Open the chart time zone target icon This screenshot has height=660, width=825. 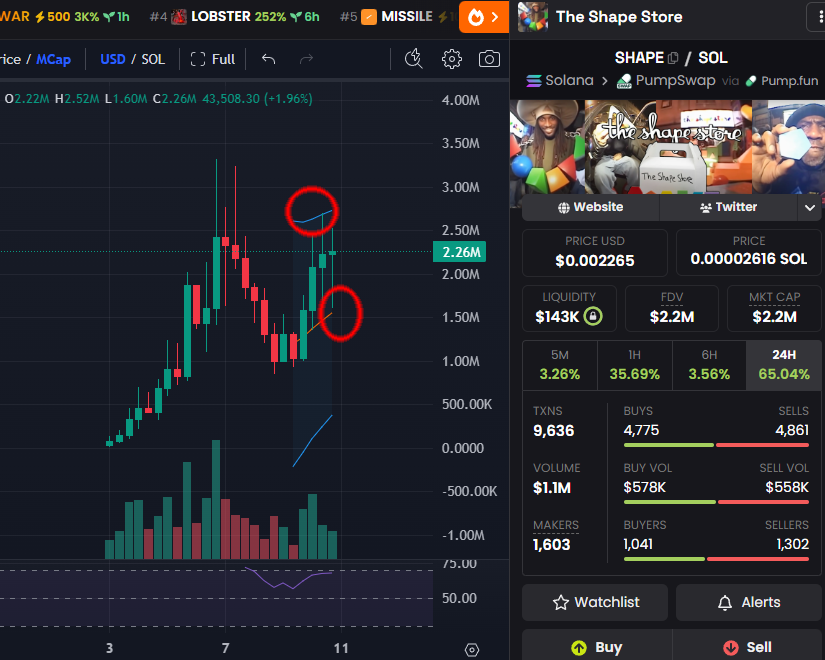(472, 649)
